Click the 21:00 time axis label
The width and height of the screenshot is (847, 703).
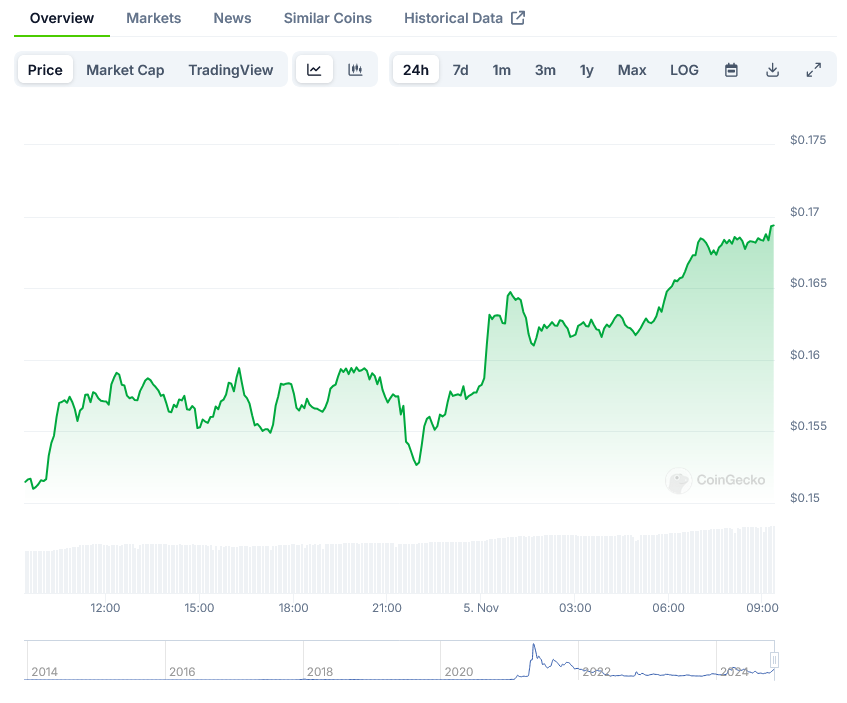coord(387,608)
